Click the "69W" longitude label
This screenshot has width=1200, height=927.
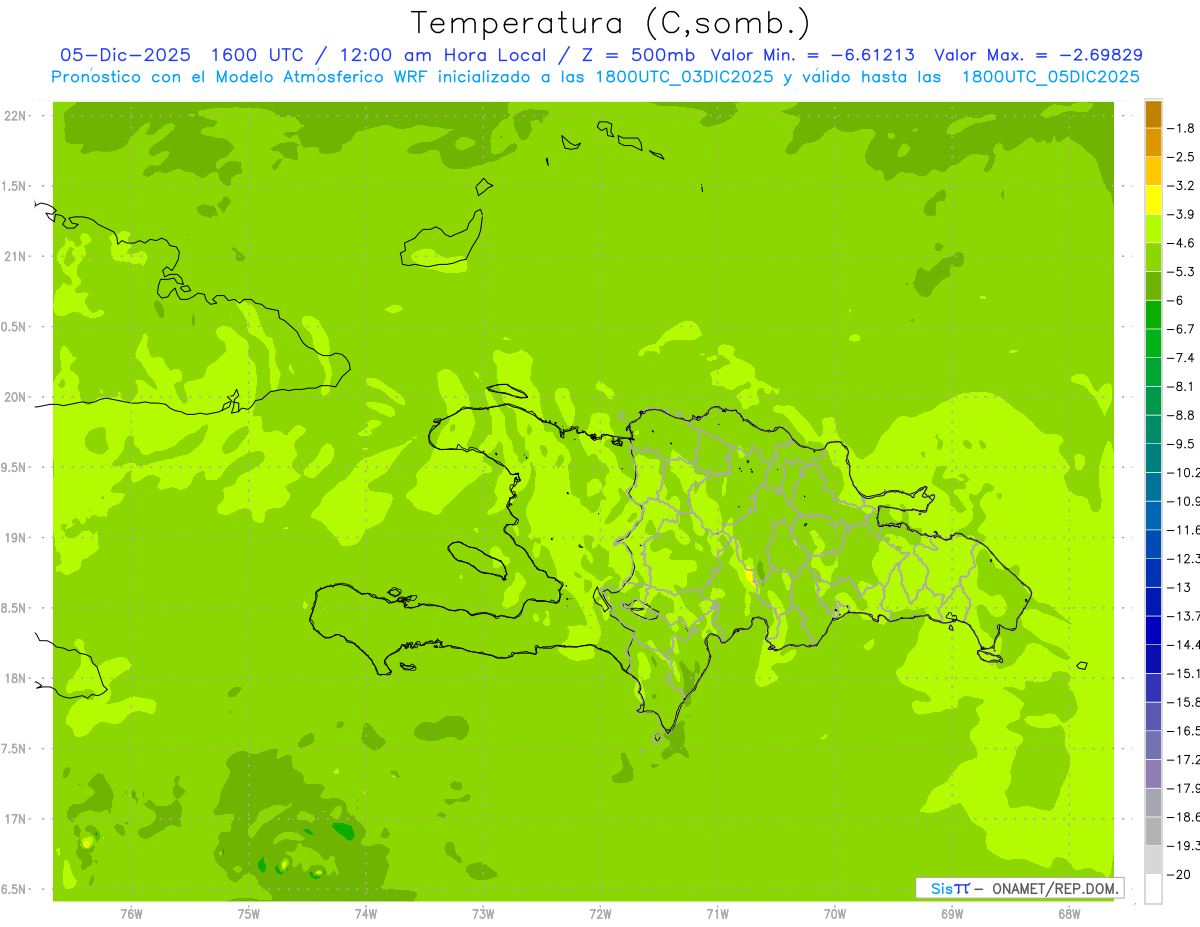click(x=952, y=914)
